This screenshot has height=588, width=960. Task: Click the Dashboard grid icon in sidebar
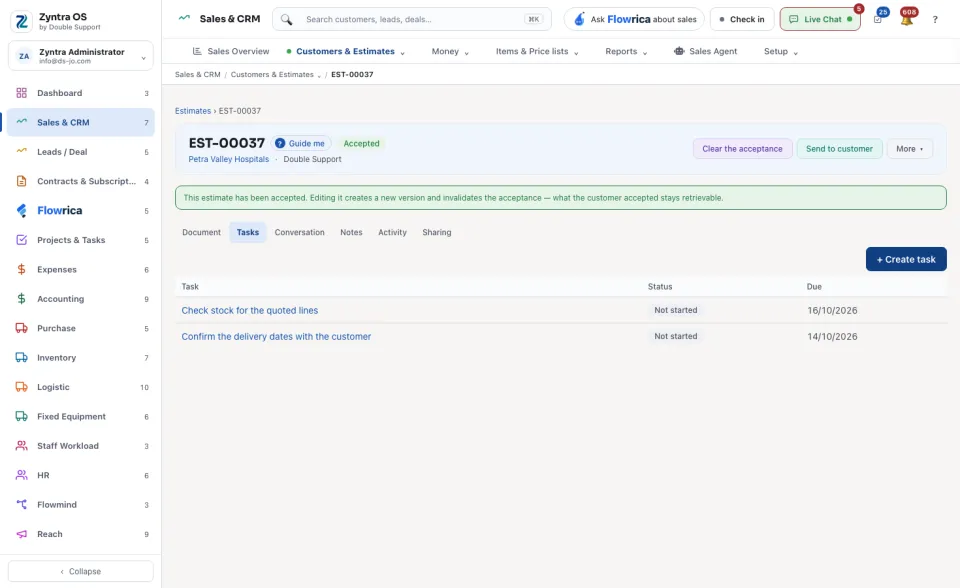pyautogui.click(x=21, y=93)
